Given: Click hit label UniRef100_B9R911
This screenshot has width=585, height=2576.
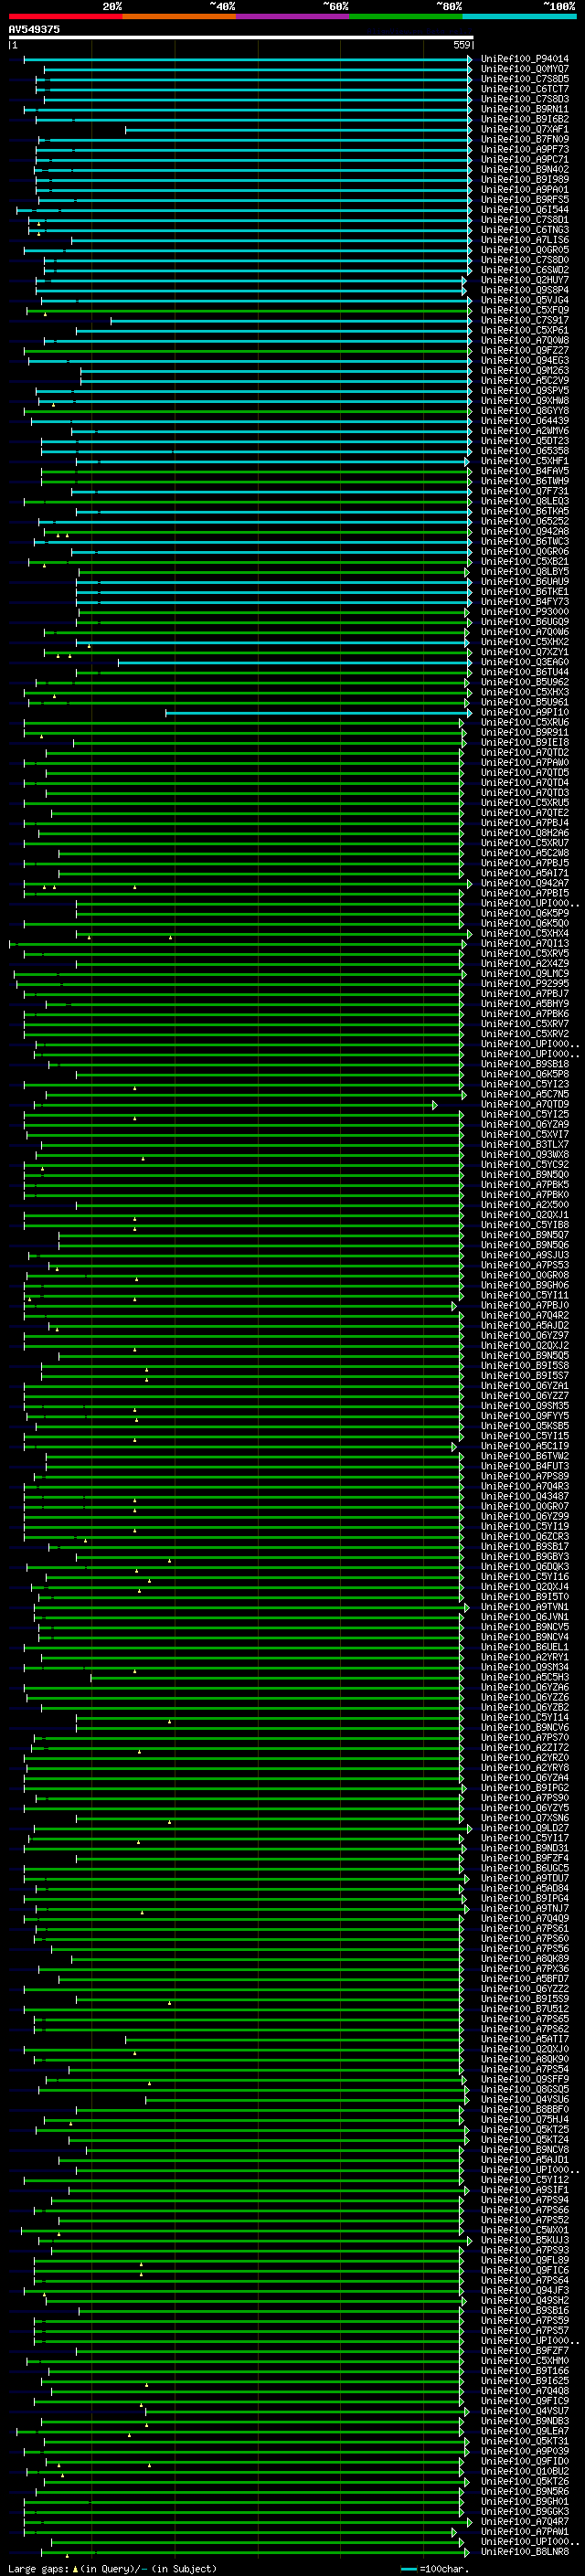Looking at the screenshot, I should [x=525, y=732].
